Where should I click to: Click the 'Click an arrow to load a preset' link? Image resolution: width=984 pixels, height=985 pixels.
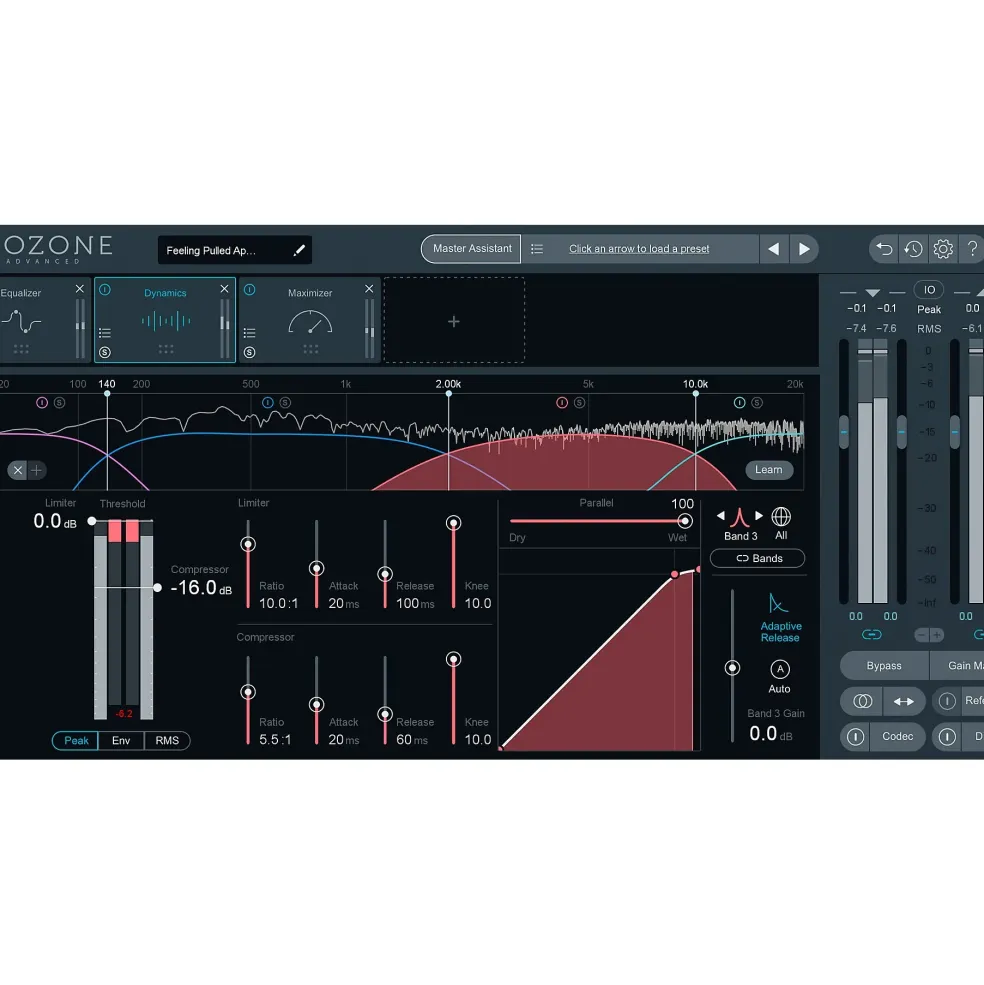click(x=639, y=249)
